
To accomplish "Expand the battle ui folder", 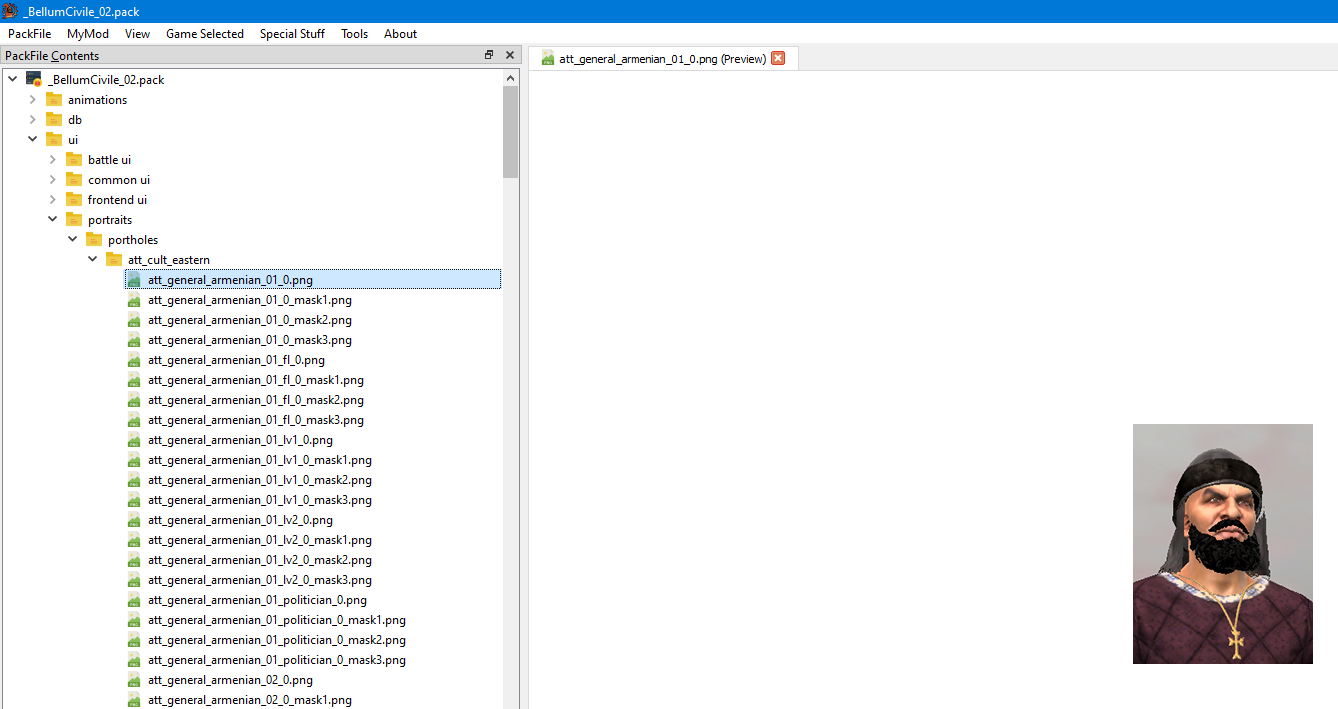I will coord(53,159).
